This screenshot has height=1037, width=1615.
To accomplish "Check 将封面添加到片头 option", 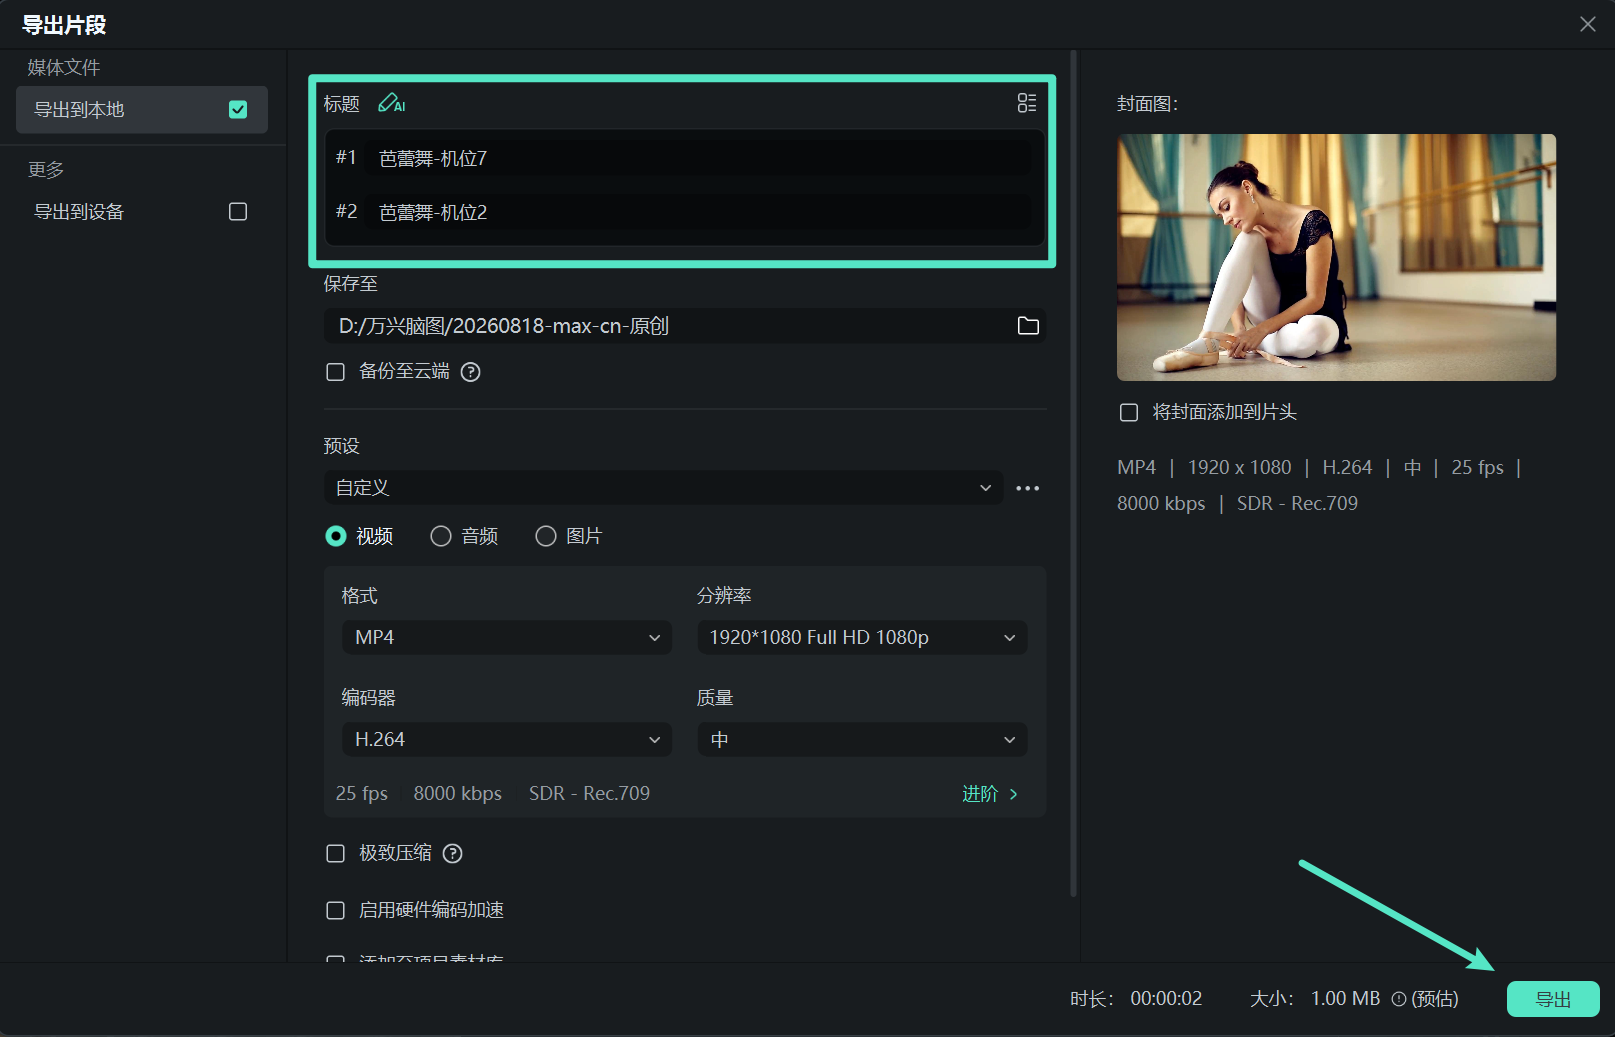I will [1129, 413].
